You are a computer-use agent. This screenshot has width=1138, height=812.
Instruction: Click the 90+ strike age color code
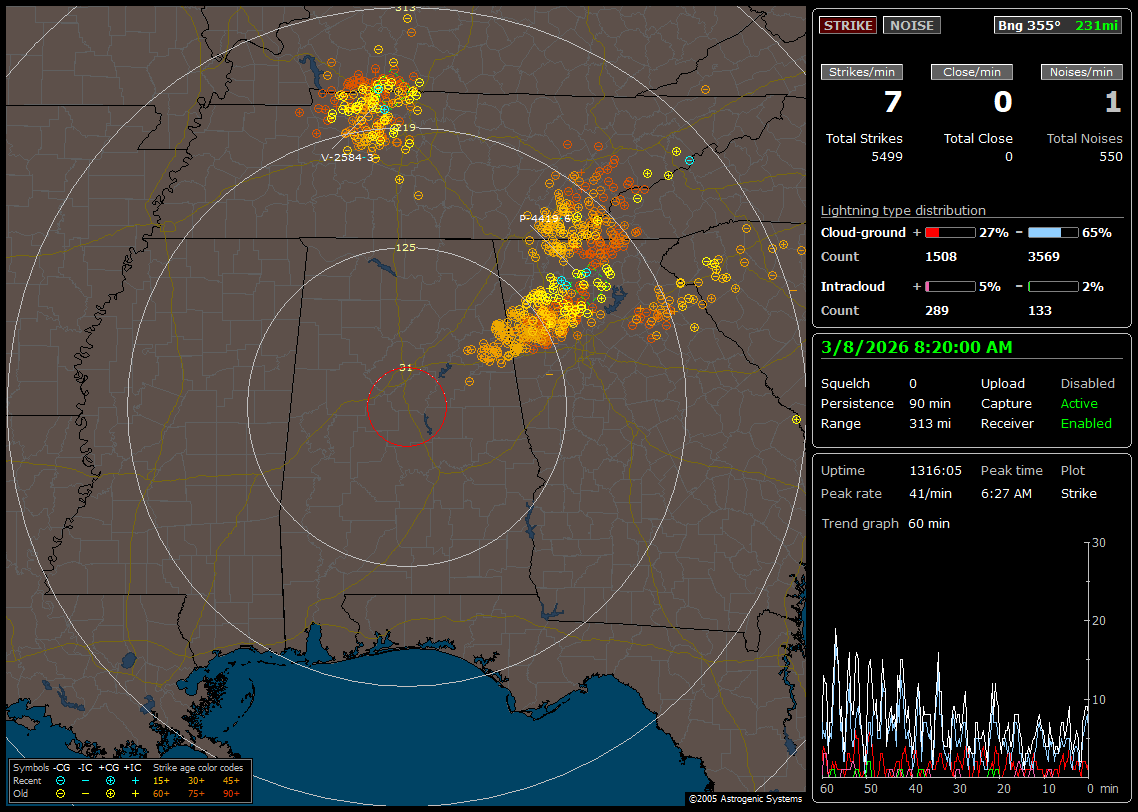(x=230, y=793)
